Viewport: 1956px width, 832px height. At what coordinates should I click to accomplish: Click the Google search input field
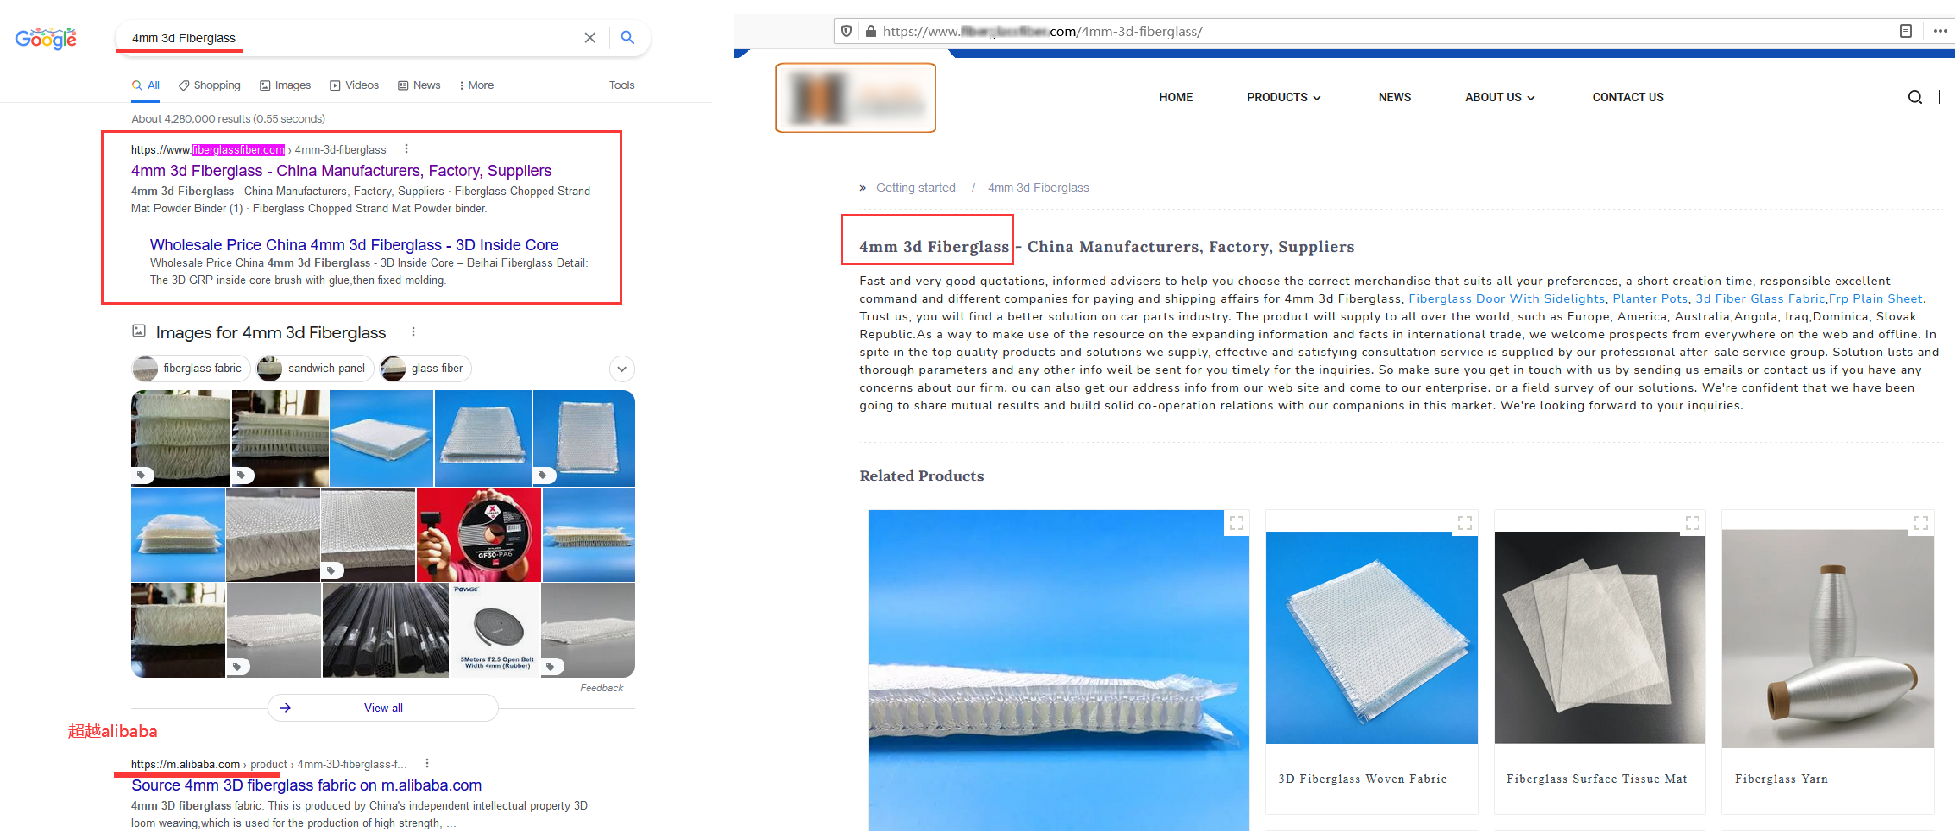coord(350,38)
